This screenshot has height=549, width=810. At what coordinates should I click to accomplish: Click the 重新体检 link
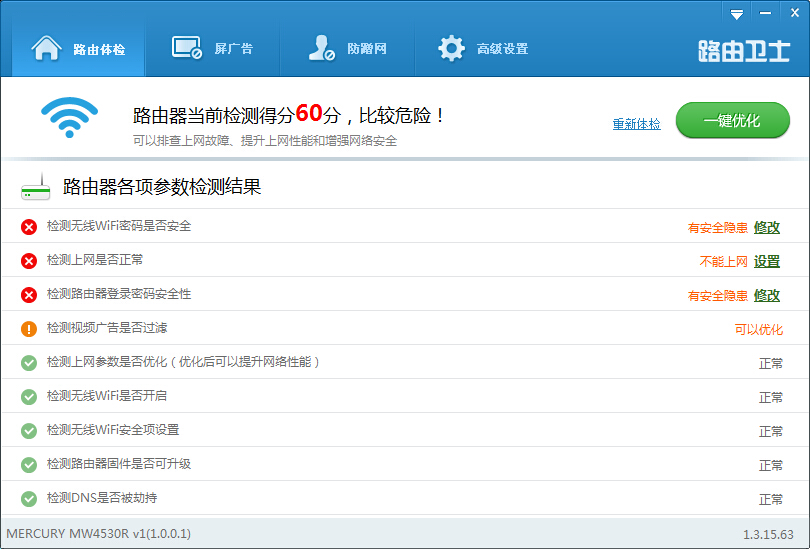[x=636, y=124]
